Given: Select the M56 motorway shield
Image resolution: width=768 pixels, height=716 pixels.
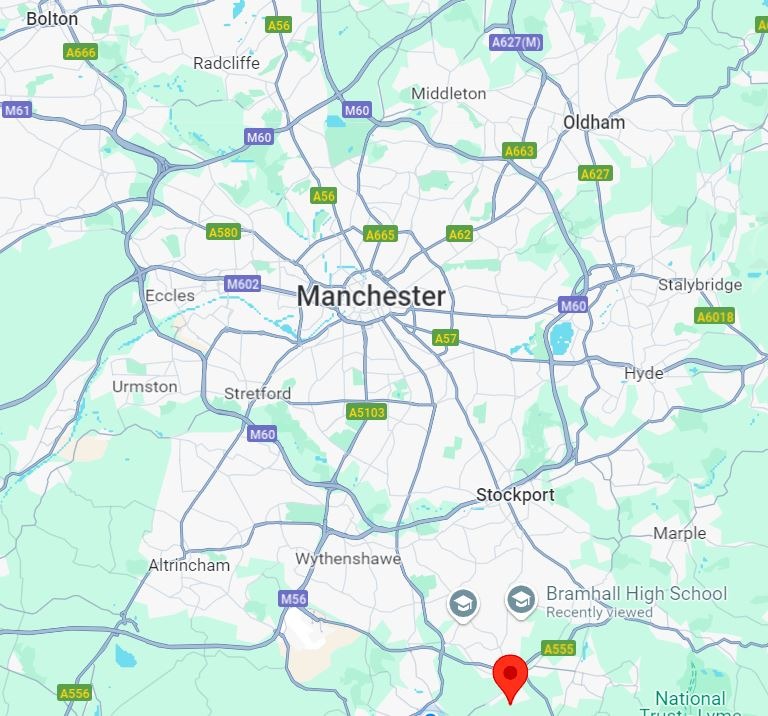Looking at the screenshot, I should pos(293,598).
